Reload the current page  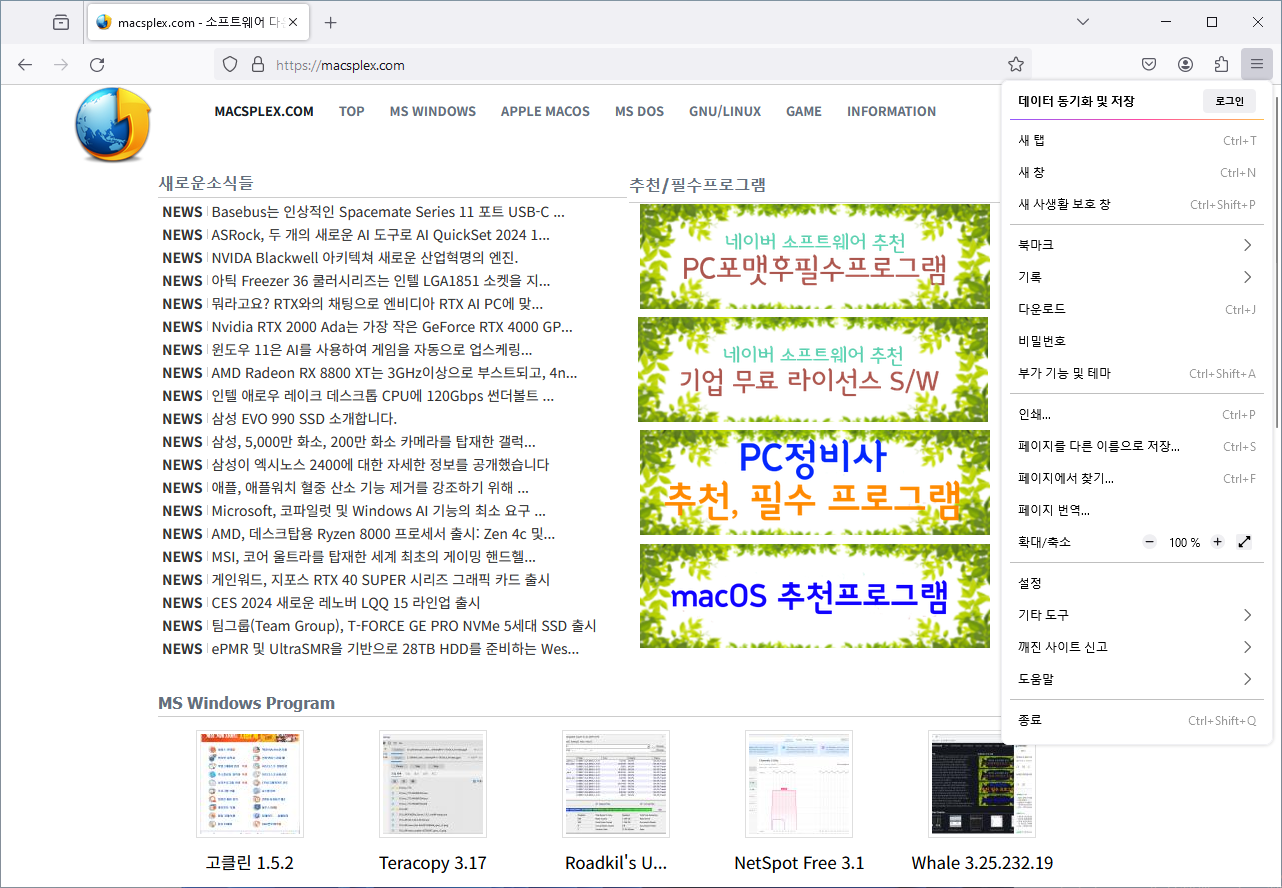pyautogui.click(x=97, y=64)
